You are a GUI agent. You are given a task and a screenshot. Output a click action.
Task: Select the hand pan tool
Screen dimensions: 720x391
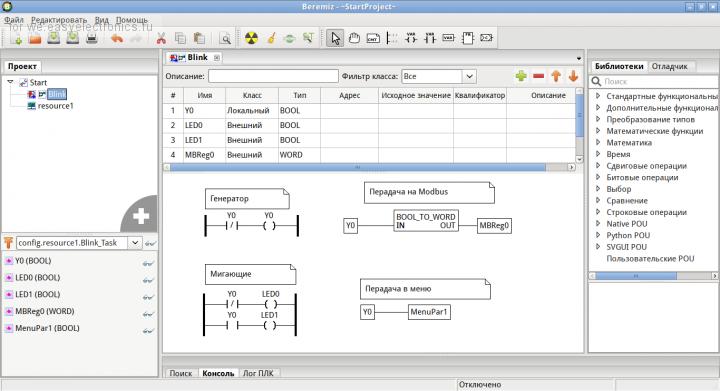click(x=354, y=39)
